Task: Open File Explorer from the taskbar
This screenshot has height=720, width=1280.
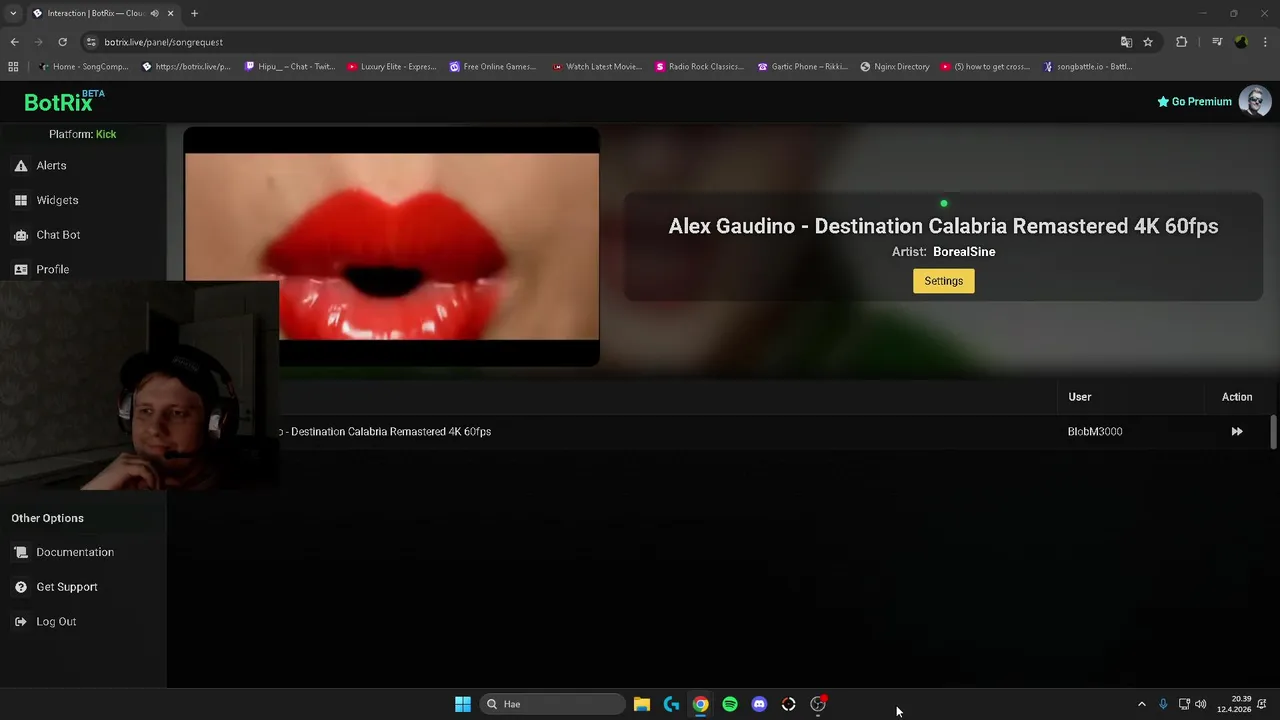Action: pyautogui.click(x=642, y=704)
